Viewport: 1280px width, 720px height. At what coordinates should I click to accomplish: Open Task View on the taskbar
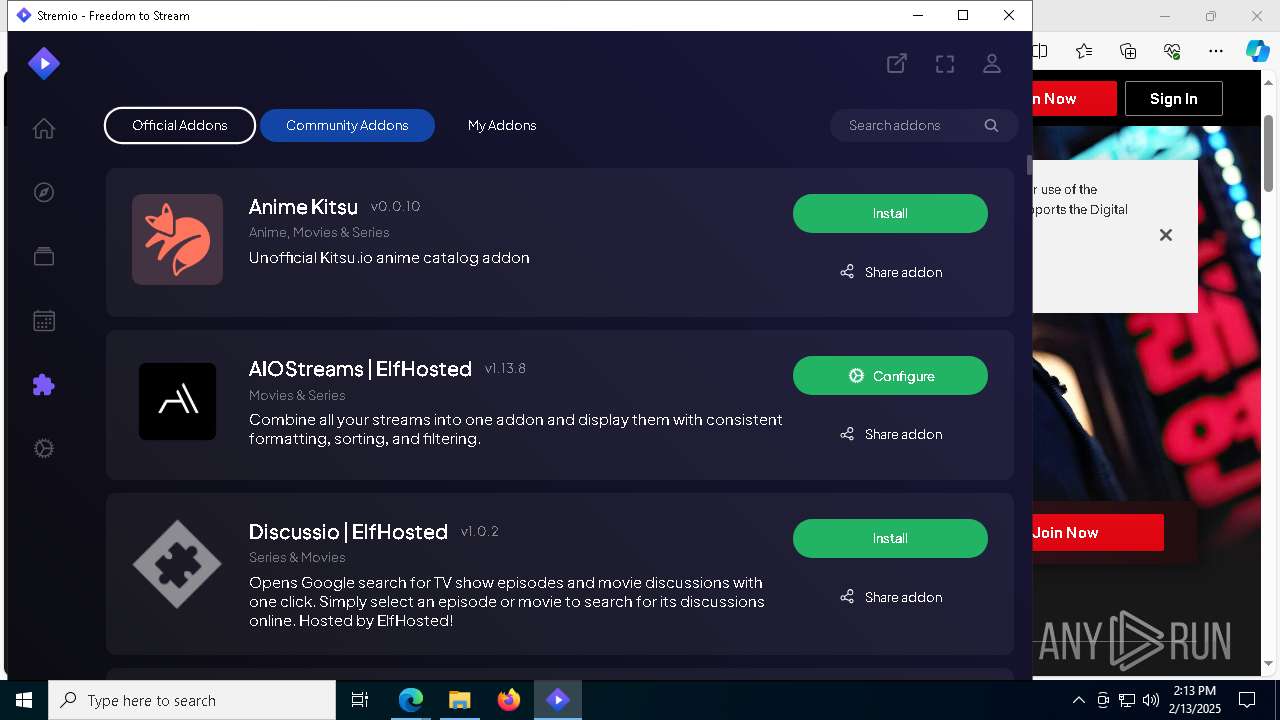pyautogui.click(x=360, y=700)
